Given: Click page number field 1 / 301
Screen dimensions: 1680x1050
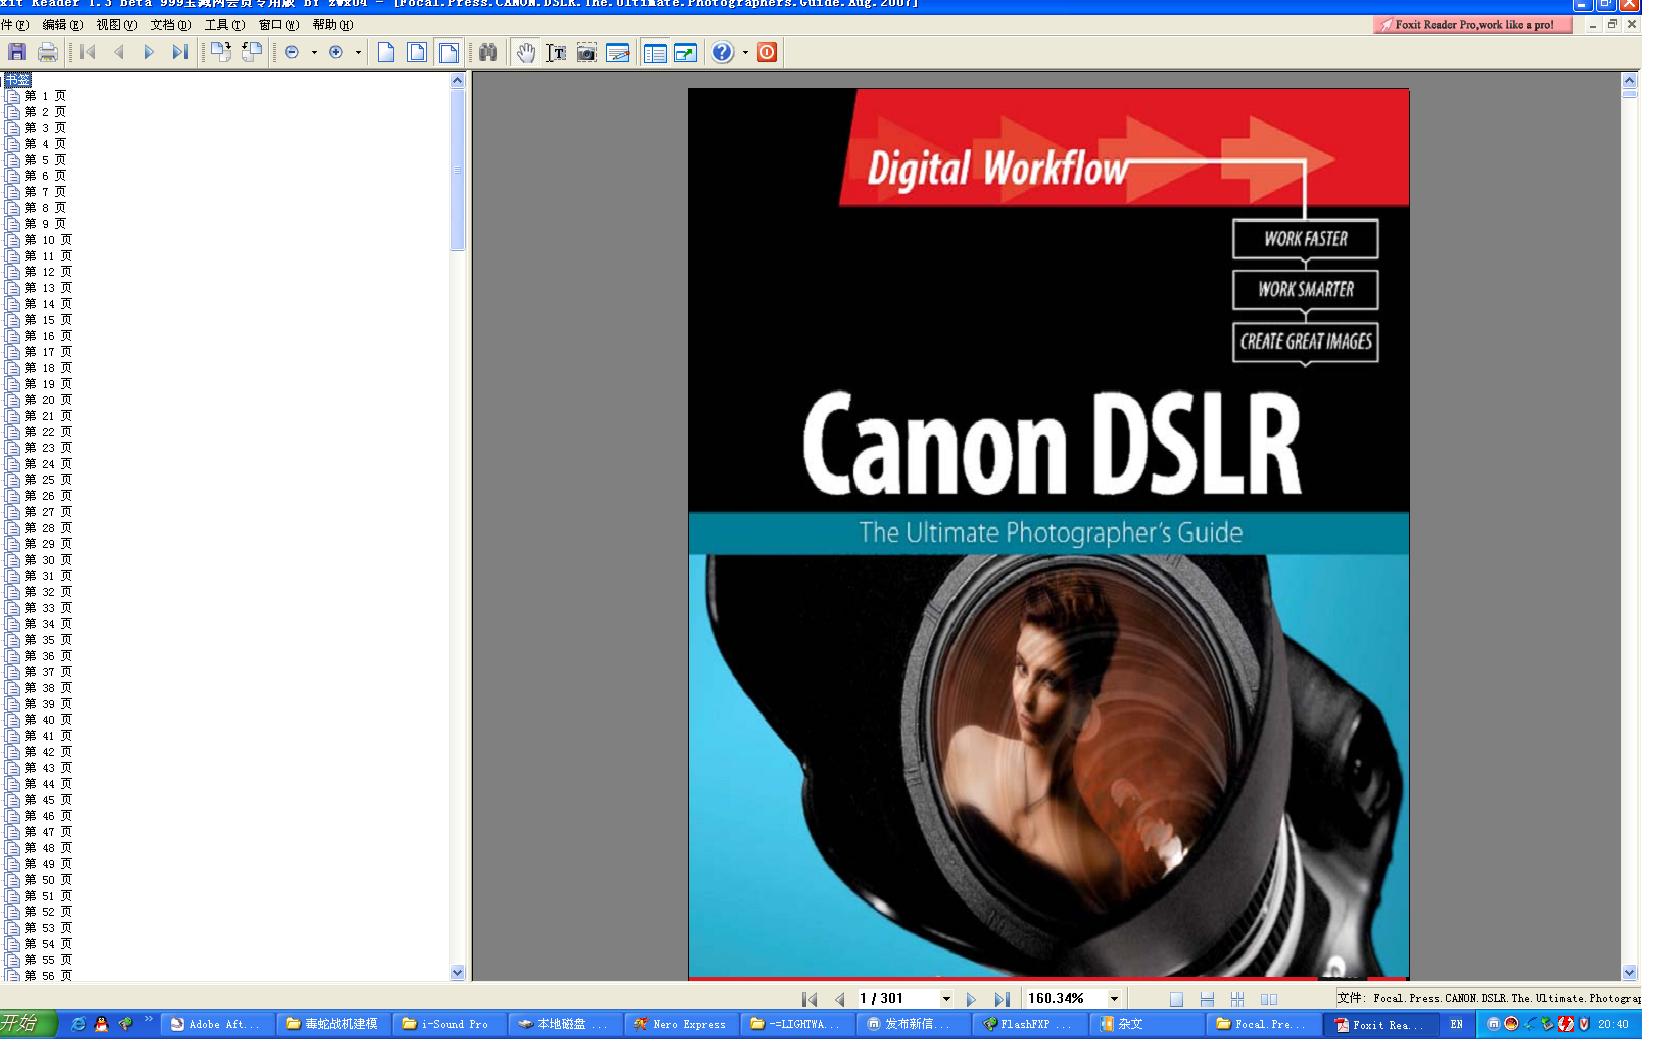Looking at the screenshot, I should click(897, 999).
